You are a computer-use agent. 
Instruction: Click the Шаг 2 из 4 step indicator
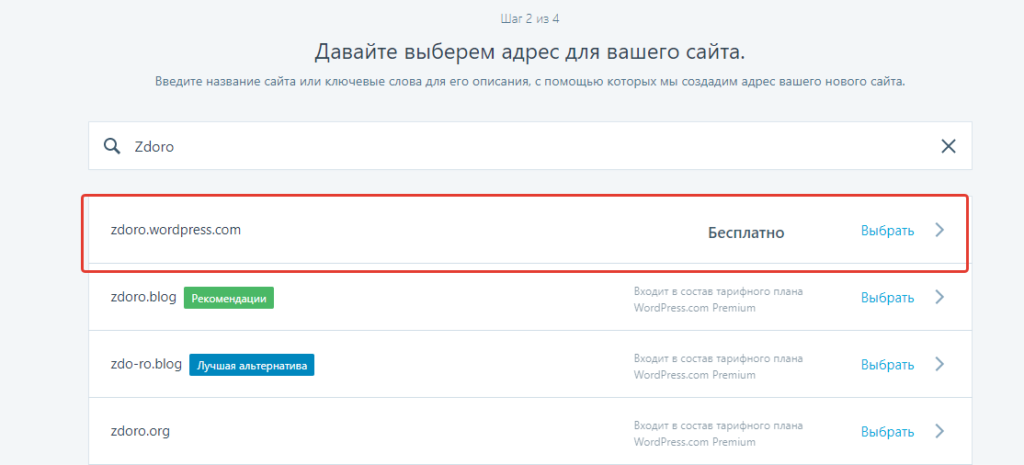coord(530,18)
